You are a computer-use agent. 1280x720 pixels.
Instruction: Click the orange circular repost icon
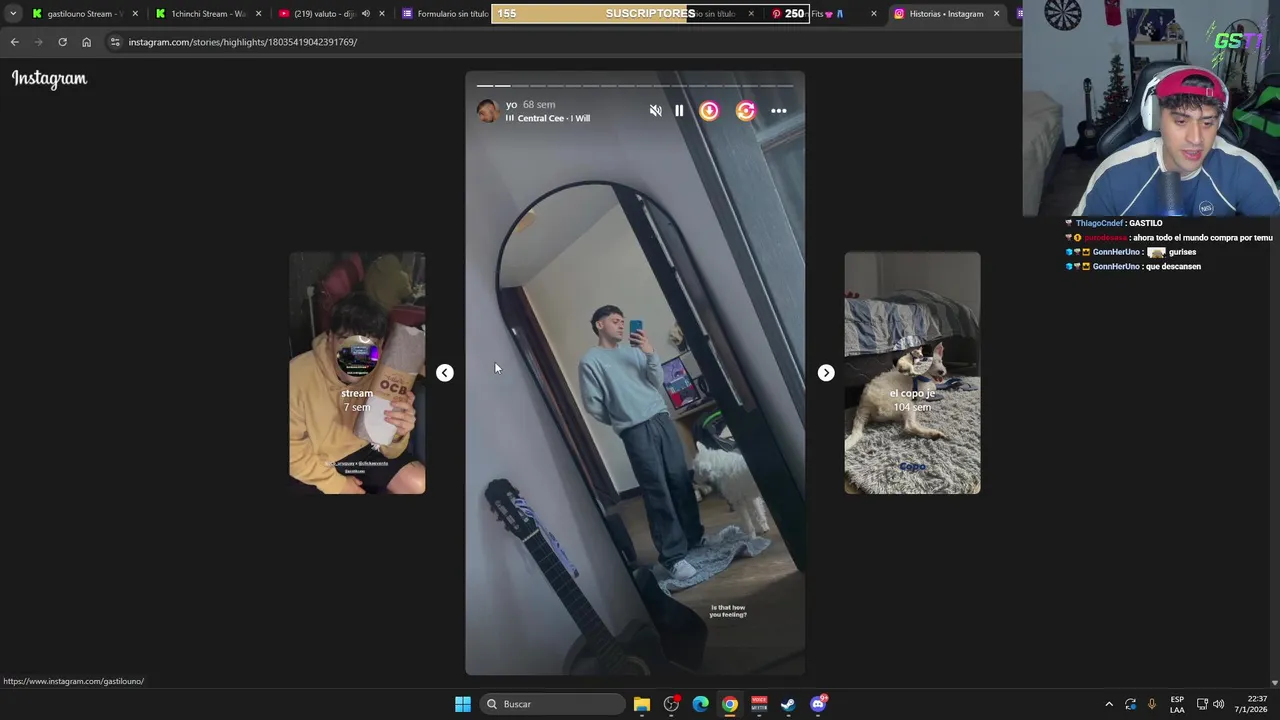pos(746,111)
